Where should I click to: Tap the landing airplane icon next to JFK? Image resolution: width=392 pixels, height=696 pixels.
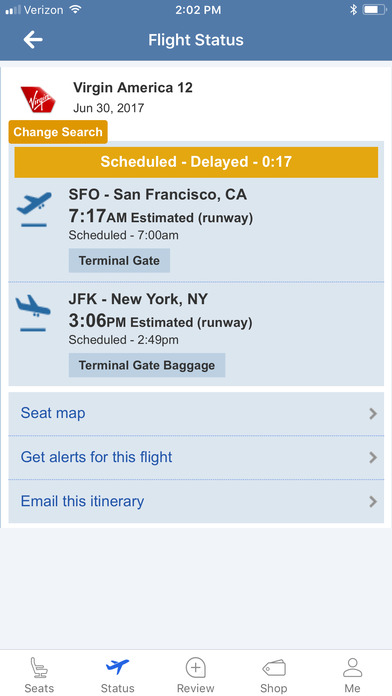[33, 313]
